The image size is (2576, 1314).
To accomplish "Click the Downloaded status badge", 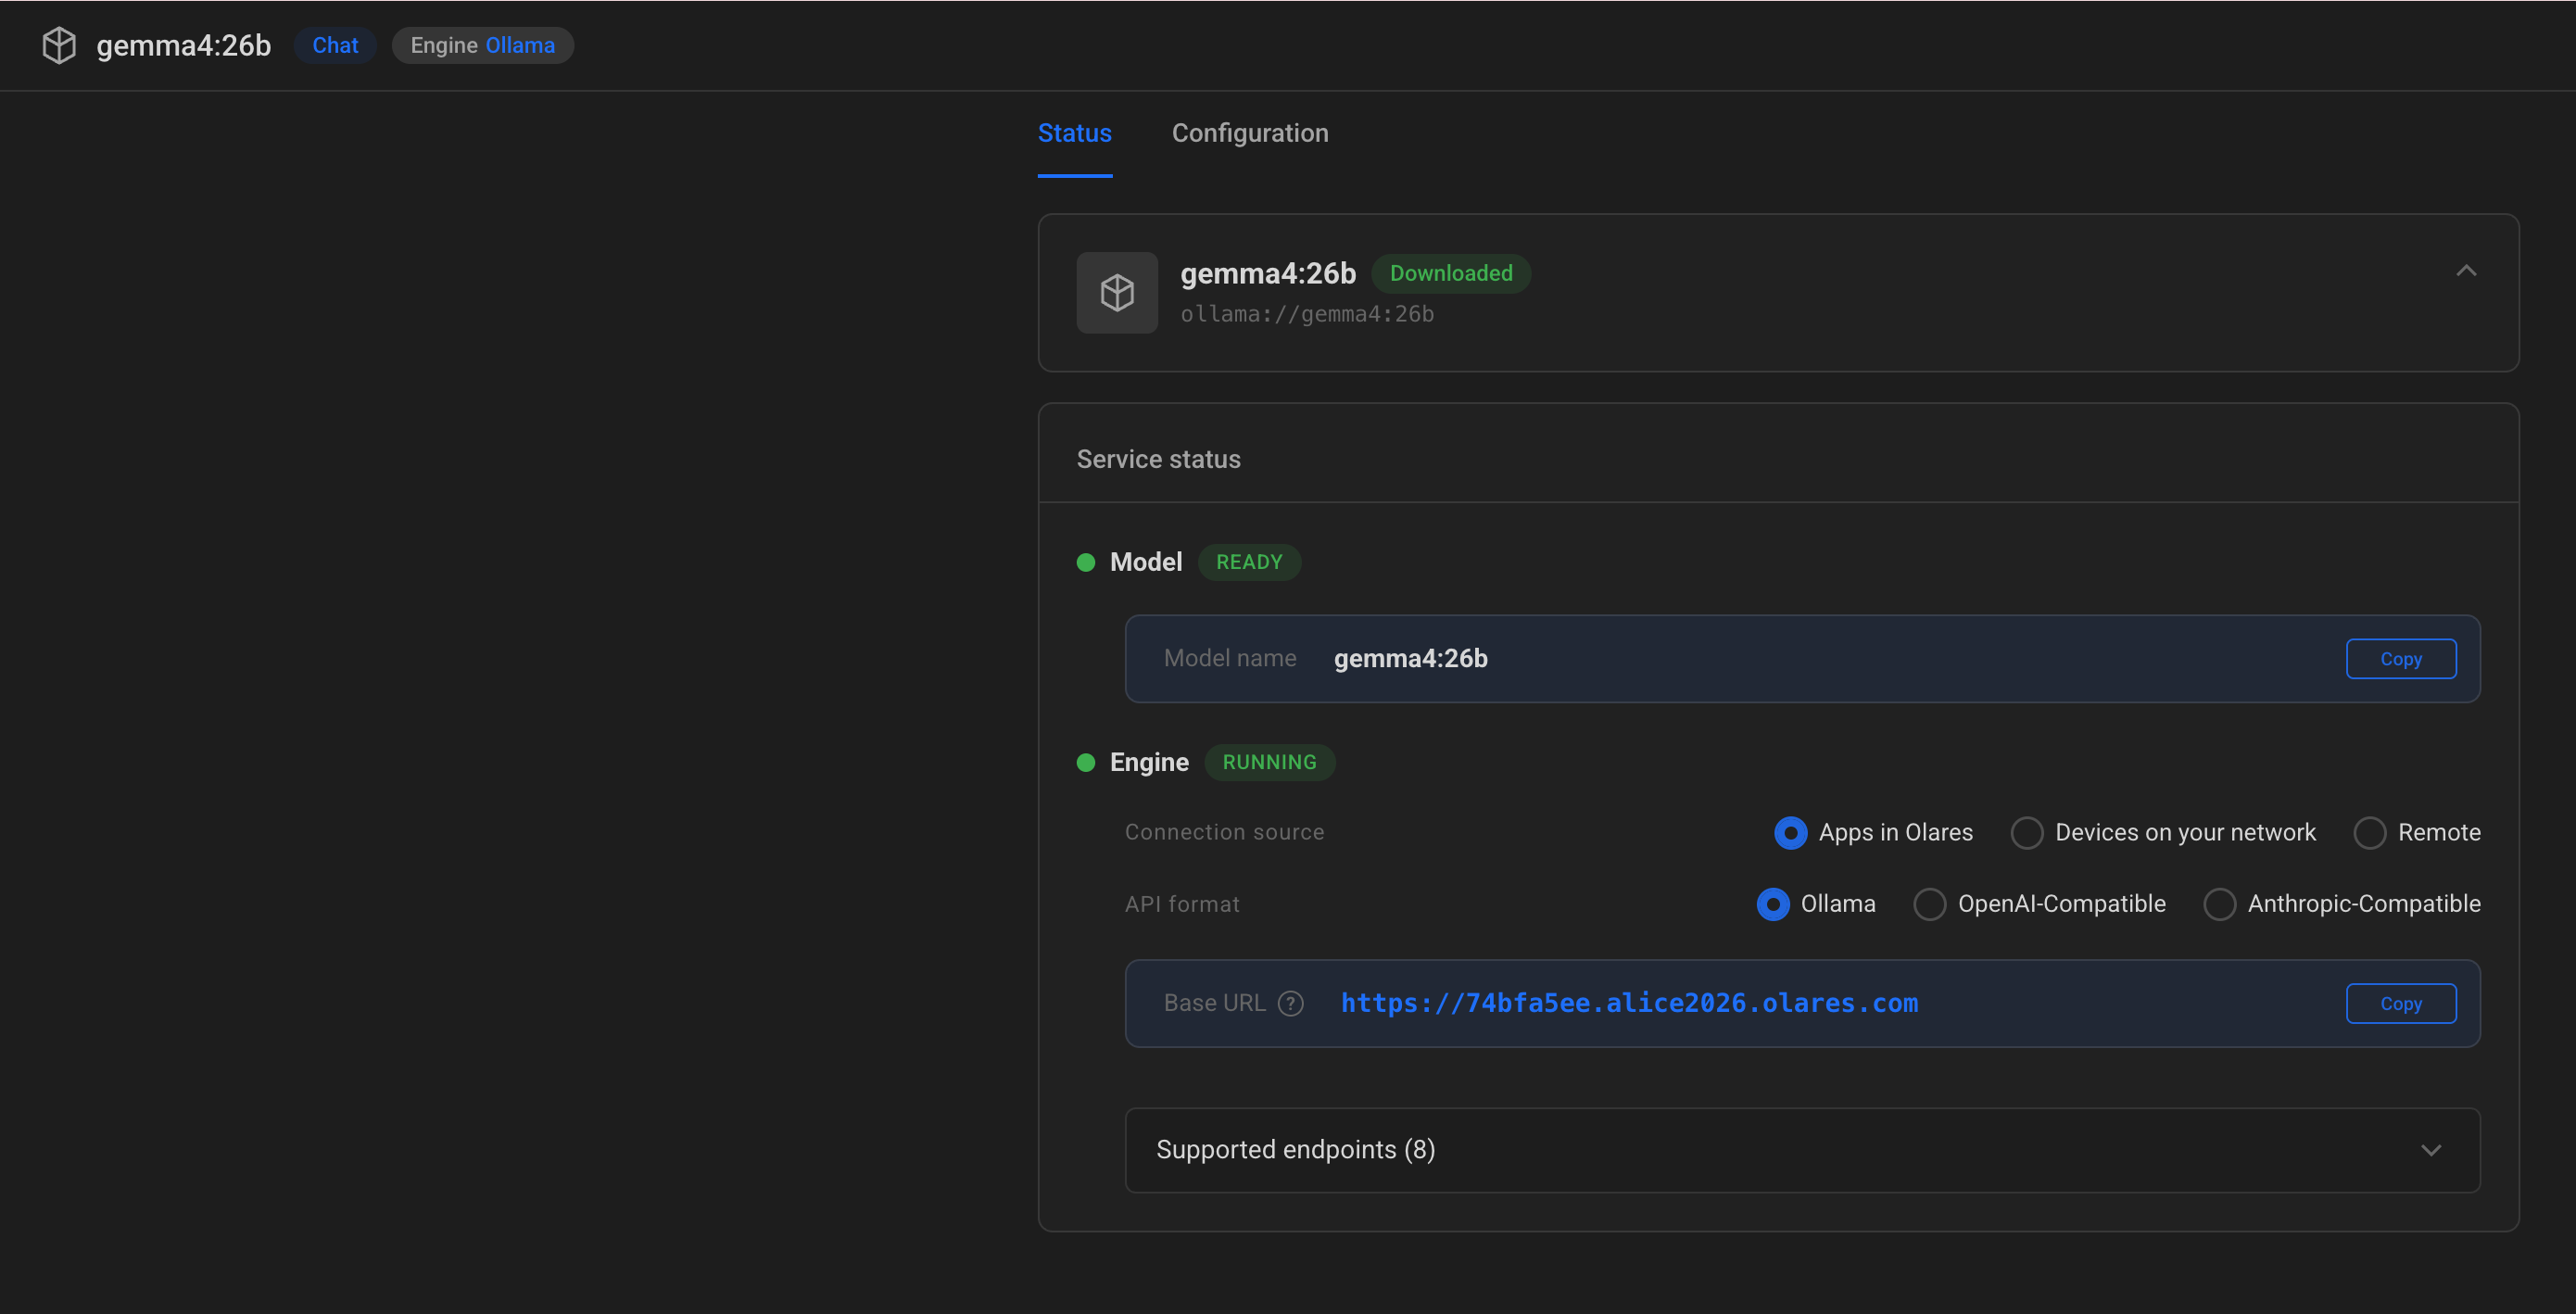I will [x=1450, y=273].
